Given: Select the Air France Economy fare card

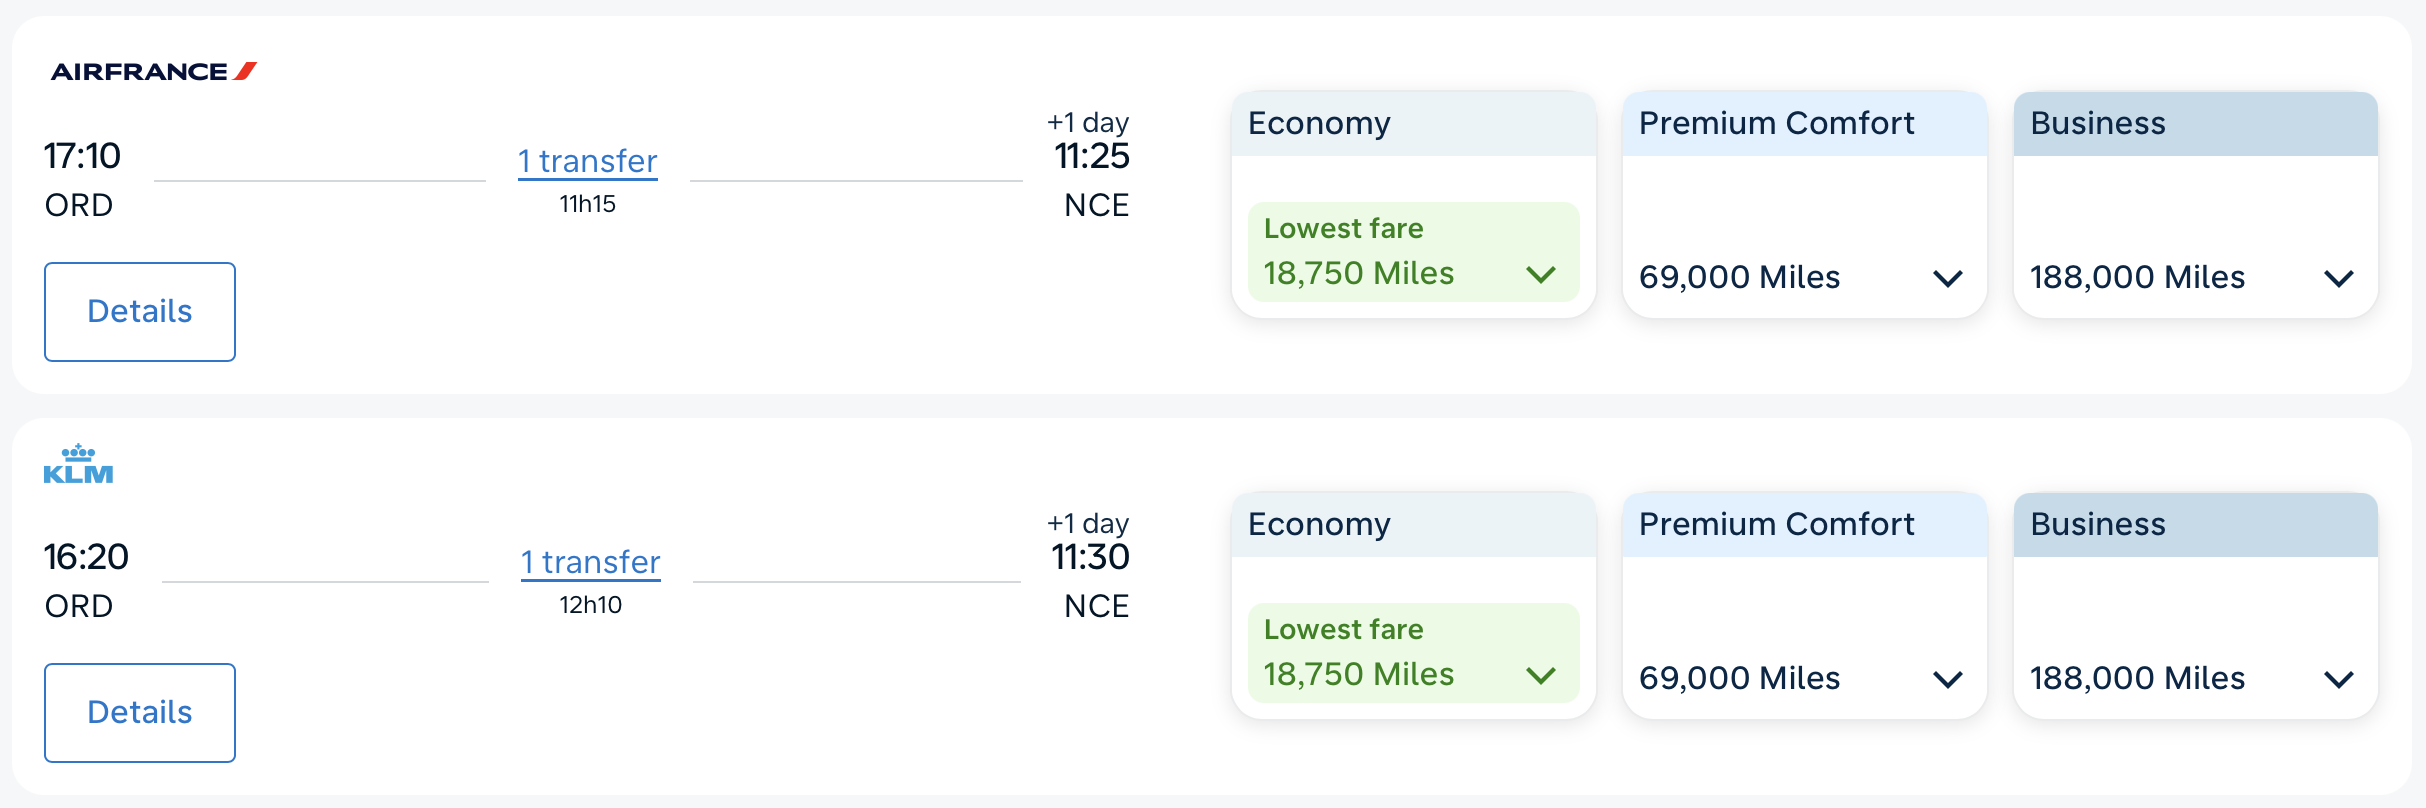Looking at the screenshot, I should pyautogui.click(x=1412, y=205).
